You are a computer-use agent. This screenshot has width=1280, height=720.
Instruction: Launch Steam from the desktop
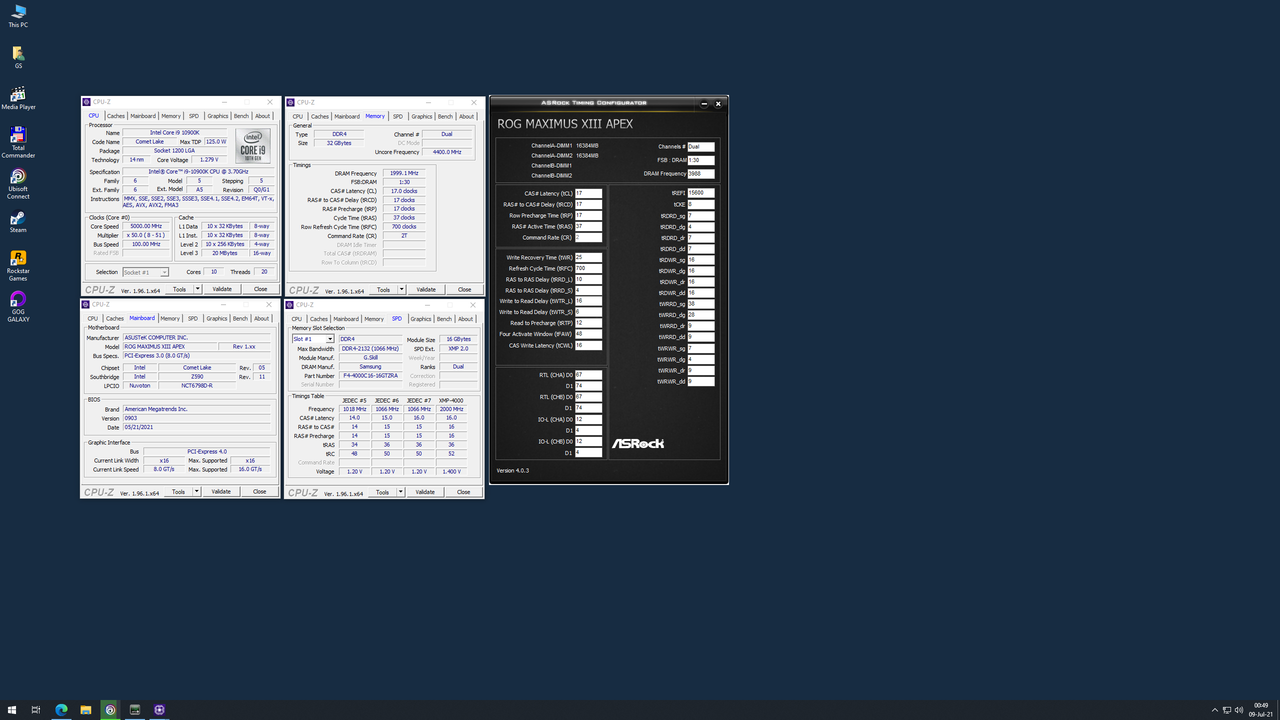pos(18,222)
